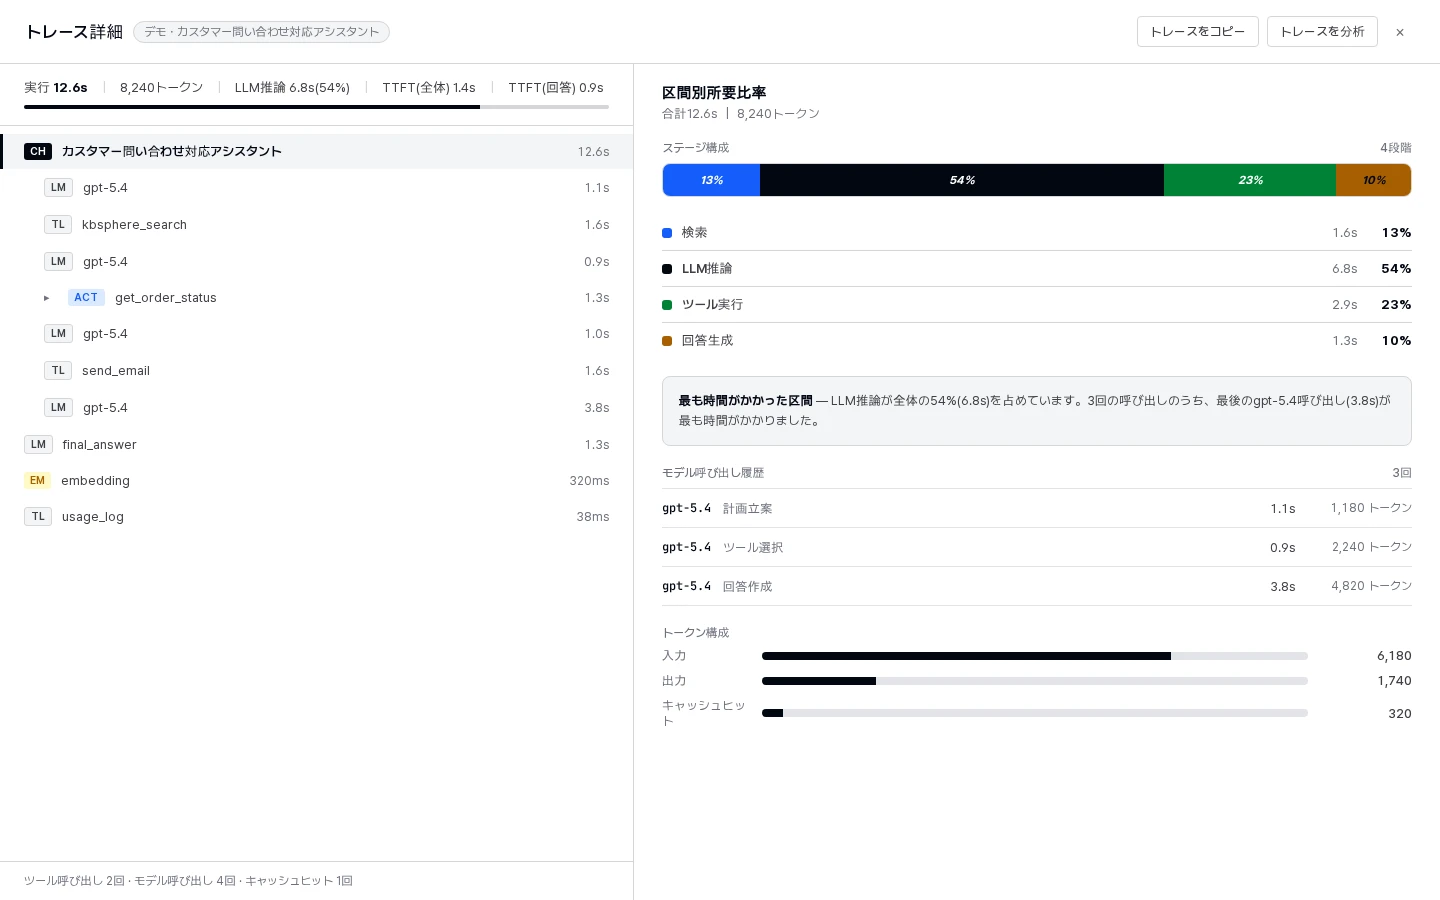
Task: Select the gpt-5.4 row lasting 3.8s
Action: tap(316, 408)
